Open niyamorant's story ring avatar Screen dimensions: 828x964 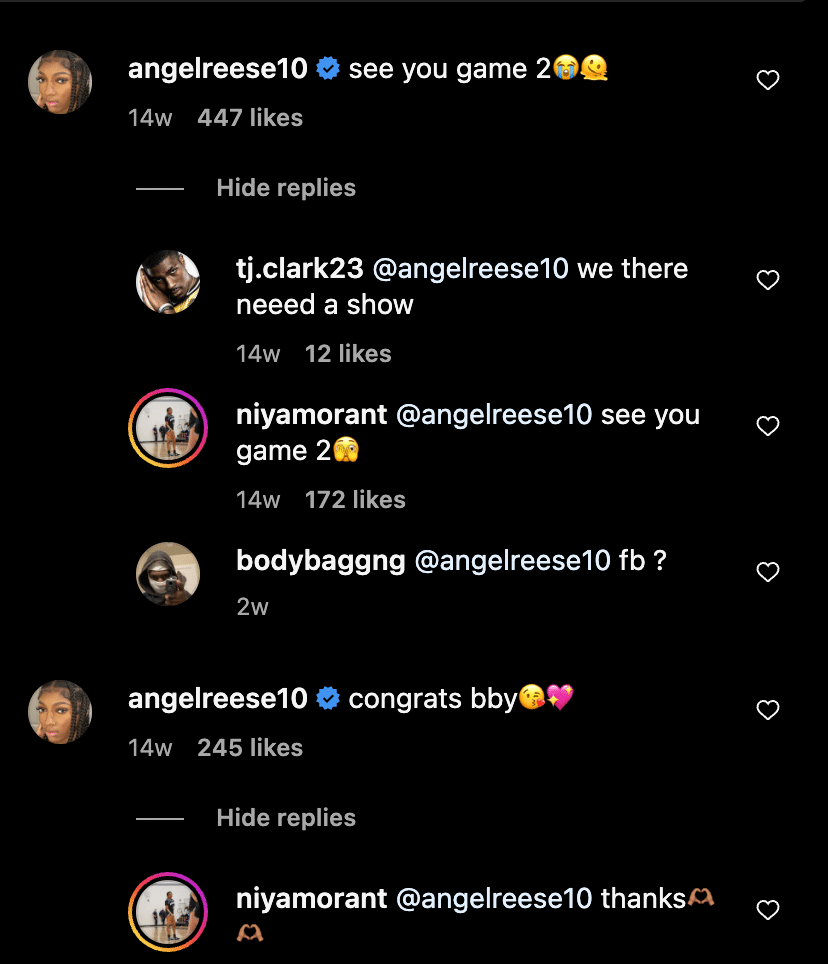tap(168, 428)
